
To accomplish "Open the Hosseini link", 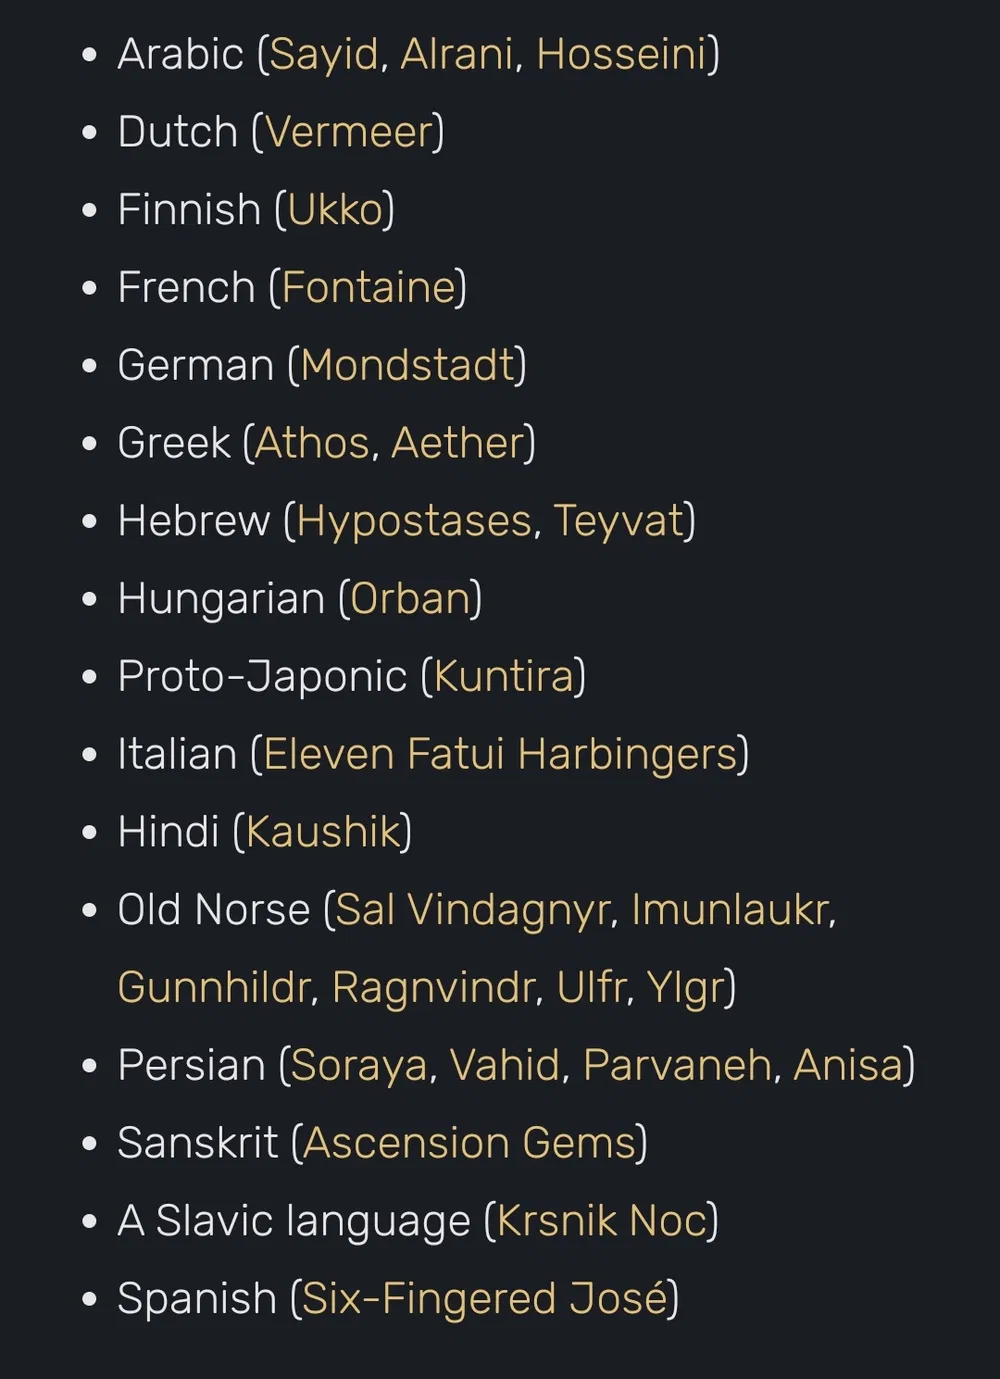I will [x=622, y=55].
